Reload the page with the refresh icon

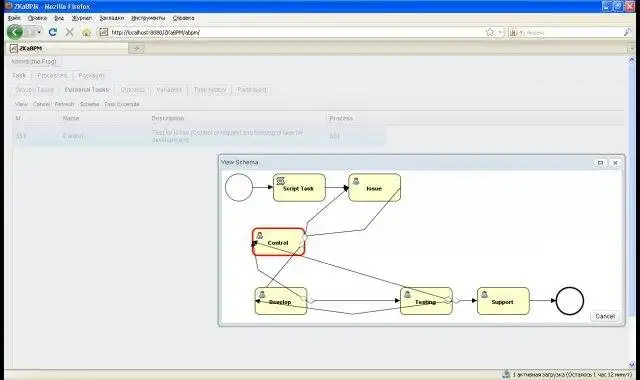(x=53, y=32)
